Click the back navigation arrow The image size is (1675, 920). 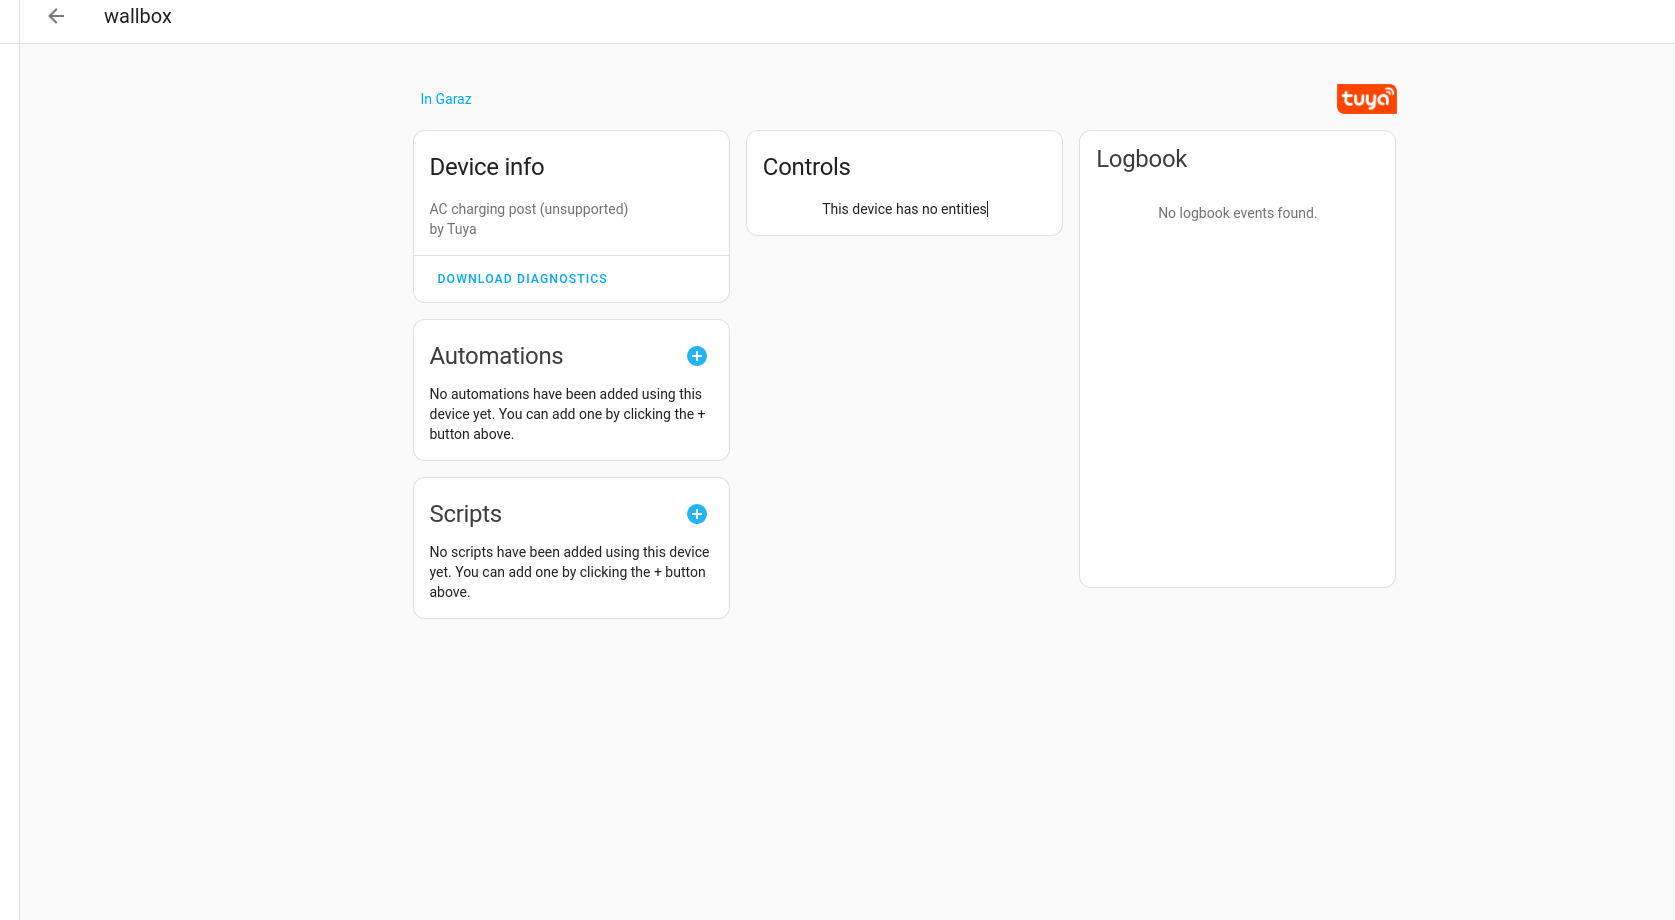point(56,16)
